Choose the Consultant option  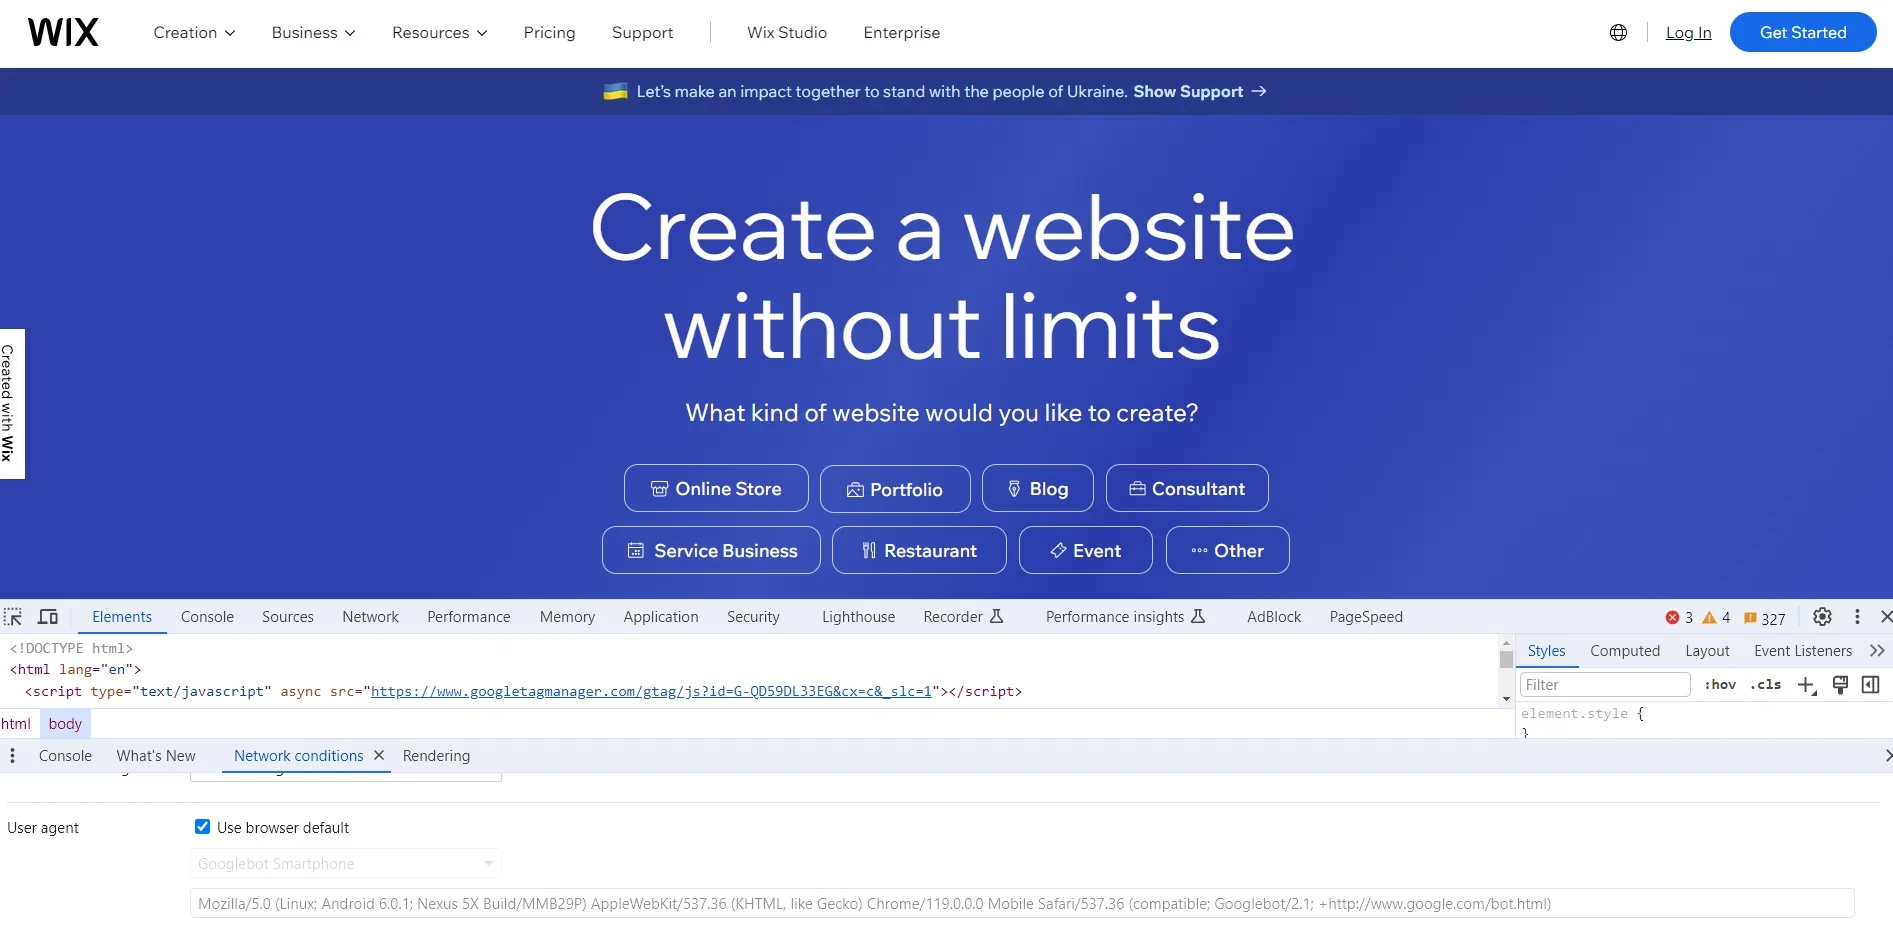1187,488
